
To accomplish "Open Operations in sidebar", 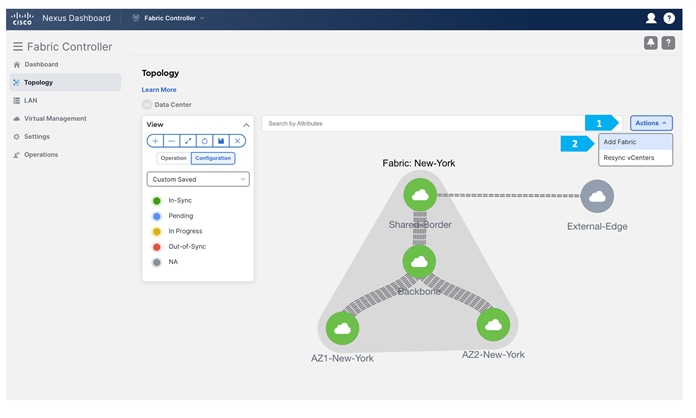I will click(x=65, y=155).
